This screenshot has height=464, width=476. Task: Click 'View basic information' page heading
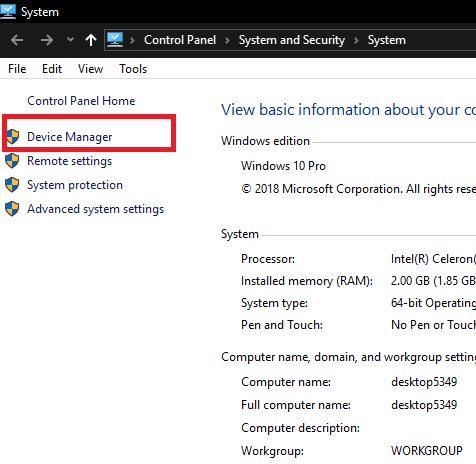(348, 110)
